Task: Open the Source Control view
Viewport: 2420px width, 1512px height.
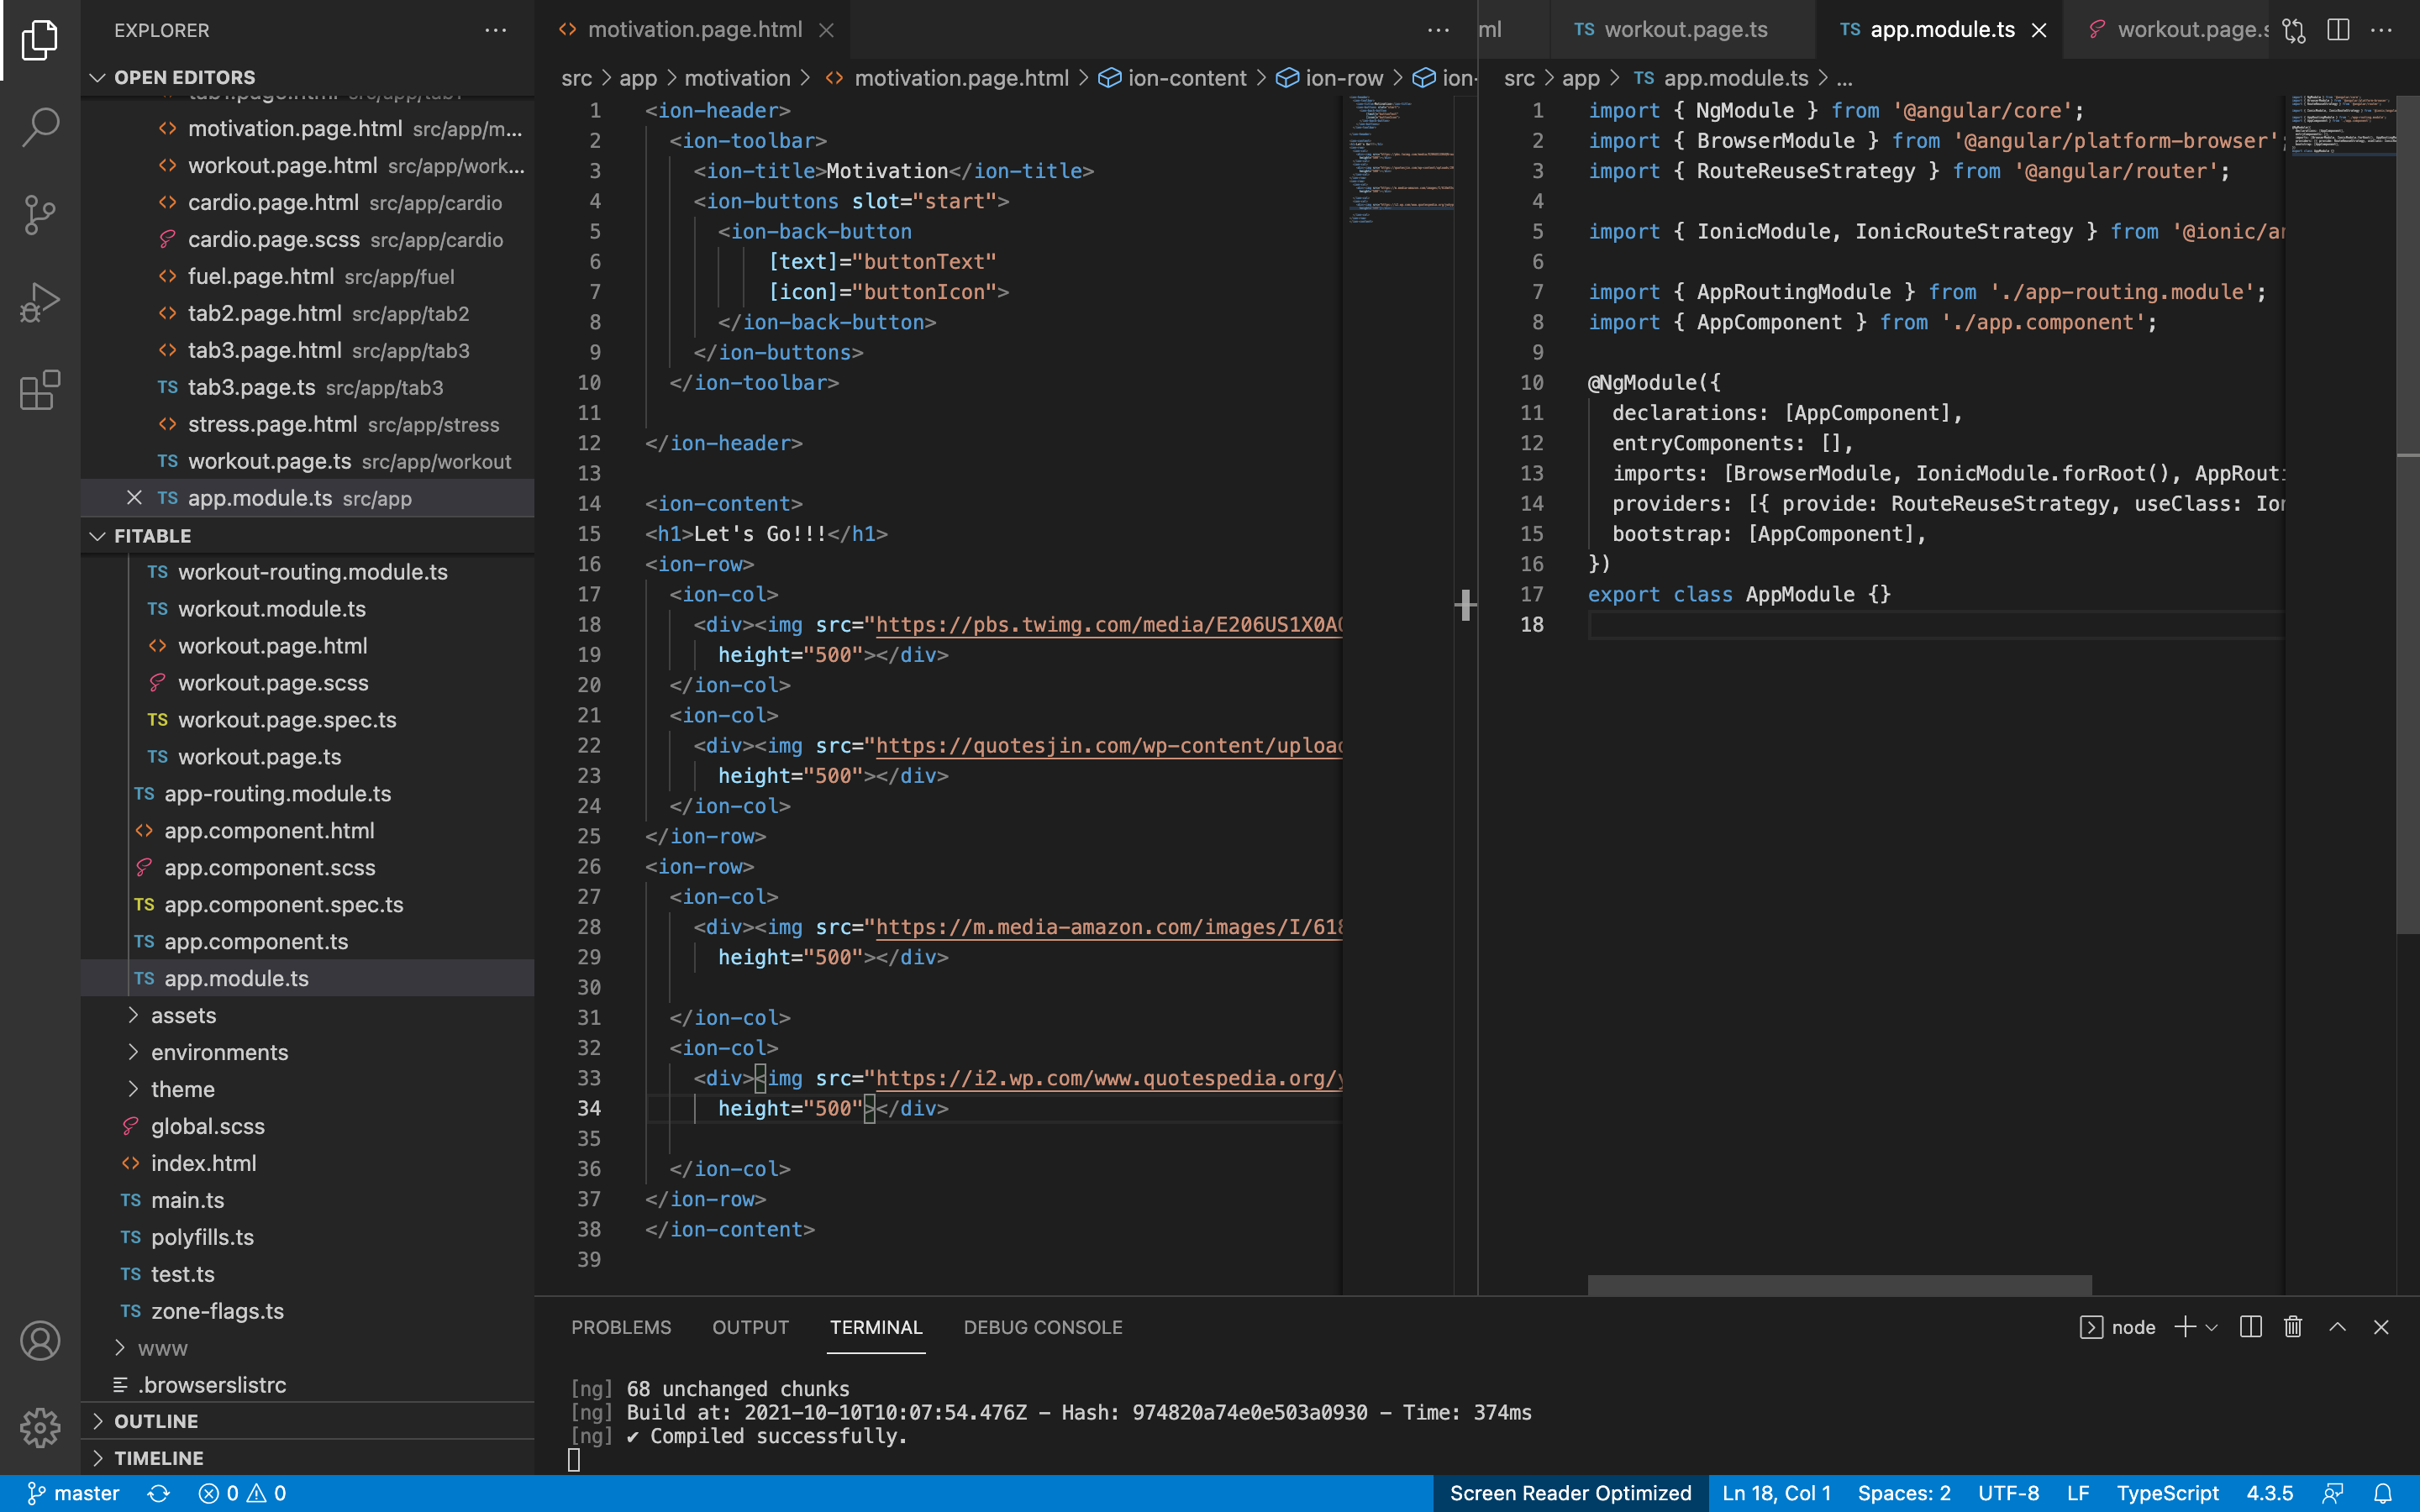Action: pyautogui.click(x=40, y=214)
